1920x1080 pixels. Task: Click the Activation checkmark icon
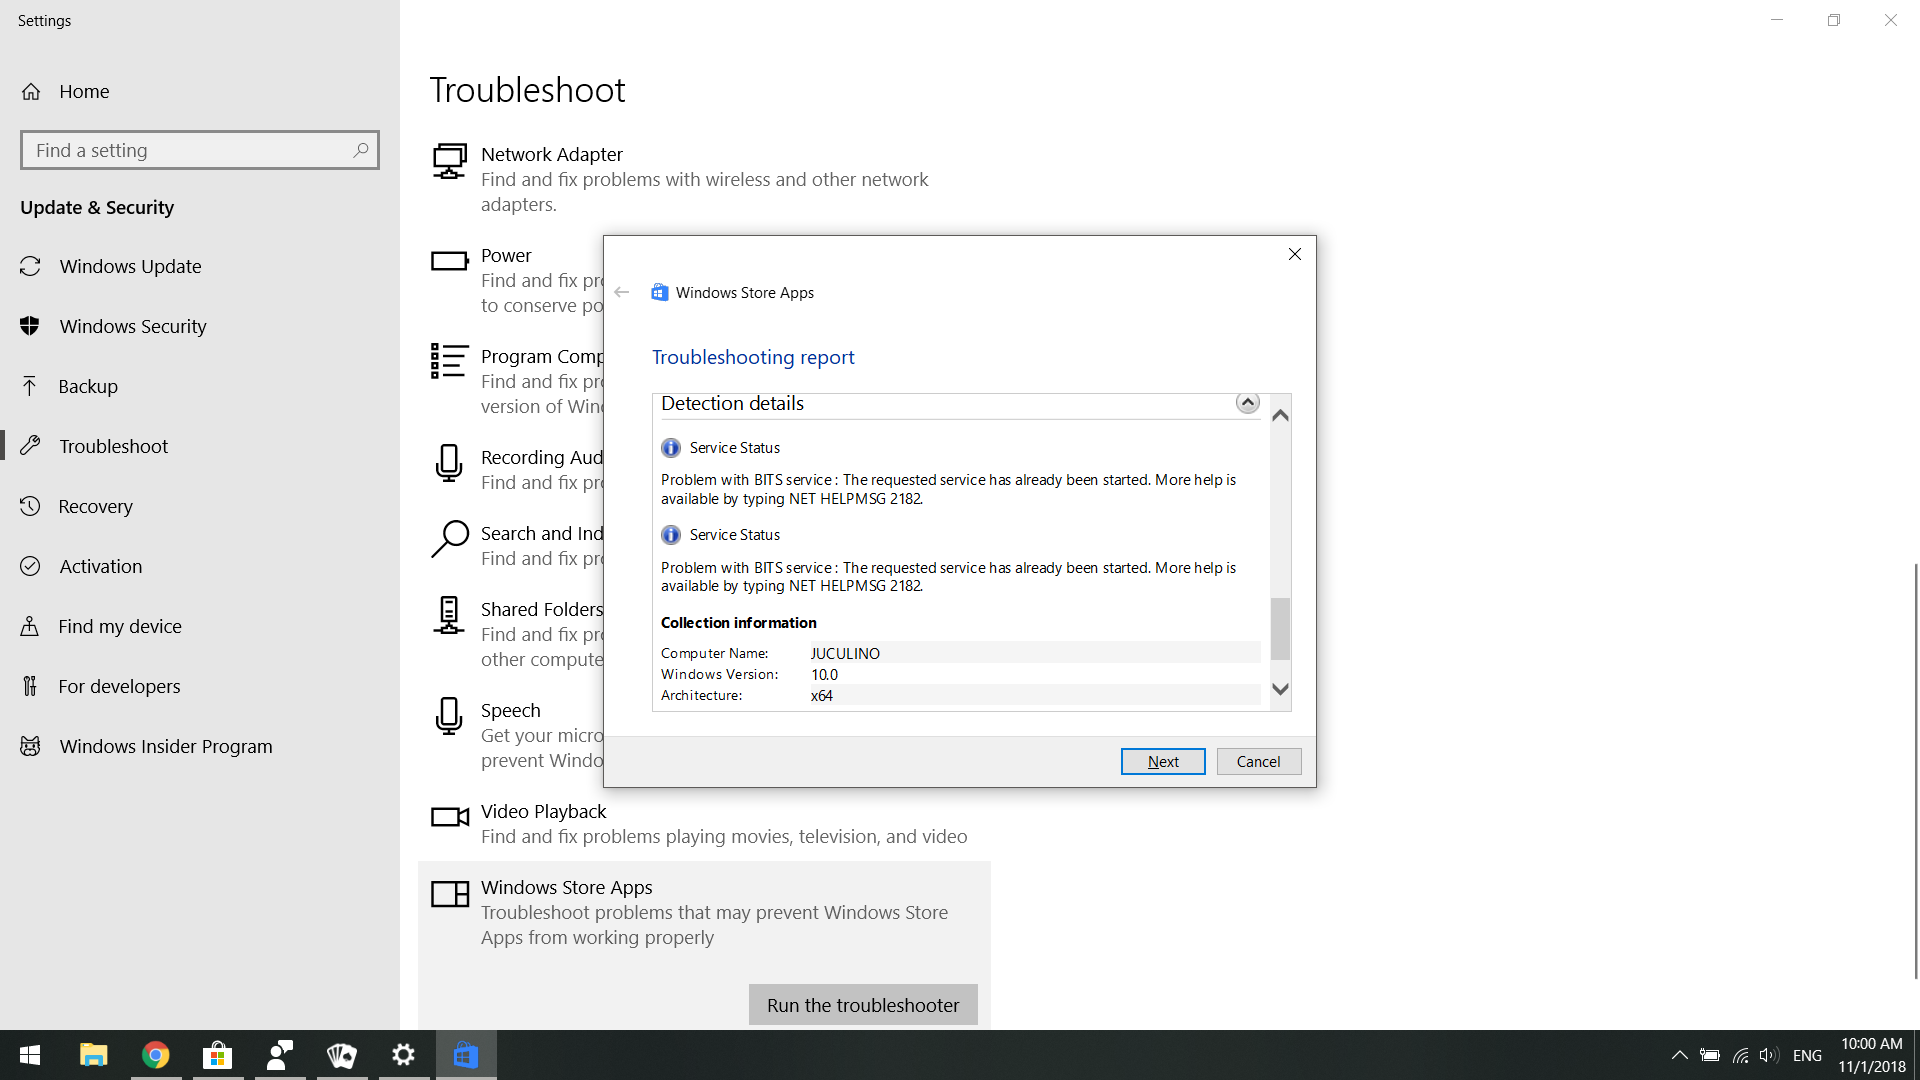pyautogui.click(x=30, y=566)
